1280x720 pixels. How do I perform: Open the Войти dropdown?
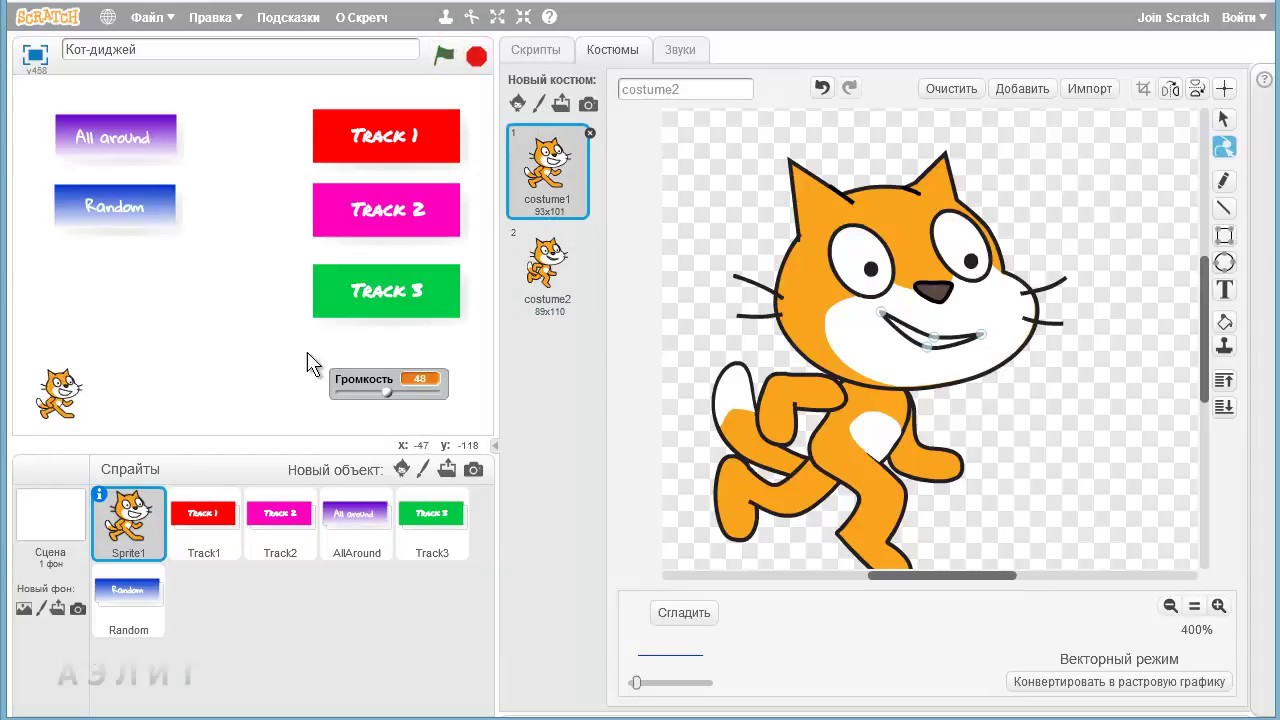click(x=1245, y=17)
